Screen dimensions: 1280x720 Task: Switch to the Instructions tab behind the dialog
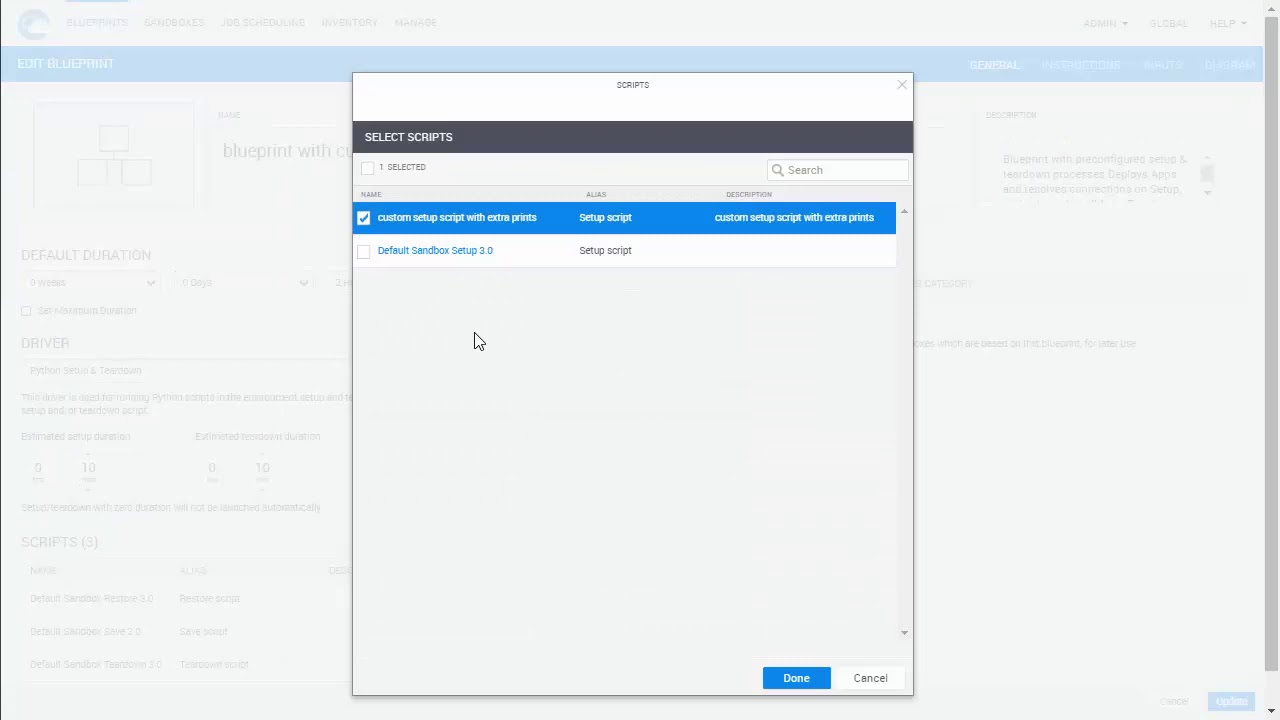1081,65
